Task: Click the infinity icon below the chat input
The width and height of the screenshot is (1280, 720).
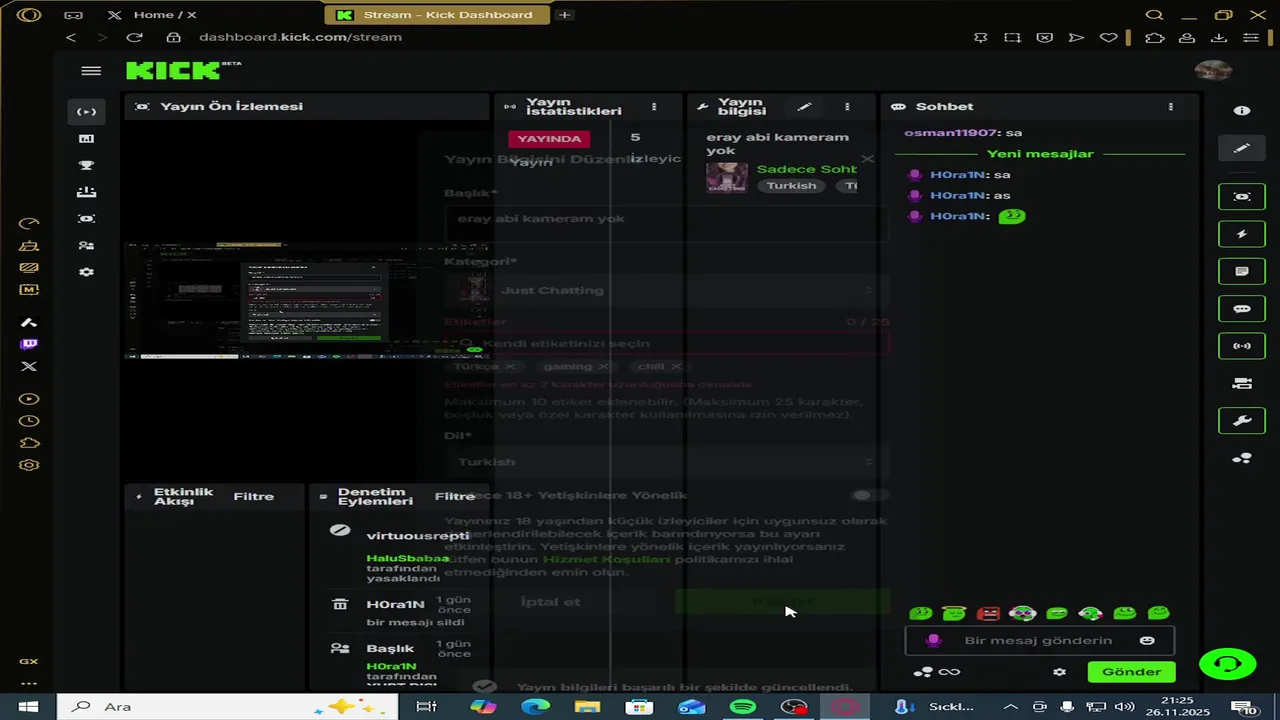Action: (x=949, y=672)
